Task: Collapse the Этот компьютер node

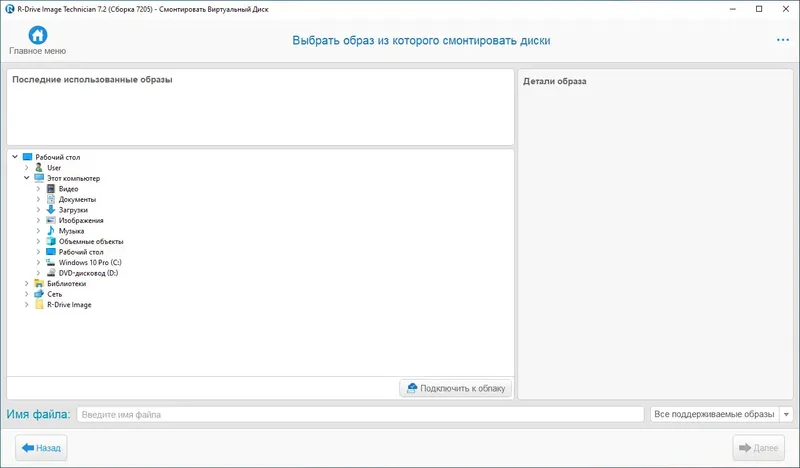Action: click(x=27, y=178)
